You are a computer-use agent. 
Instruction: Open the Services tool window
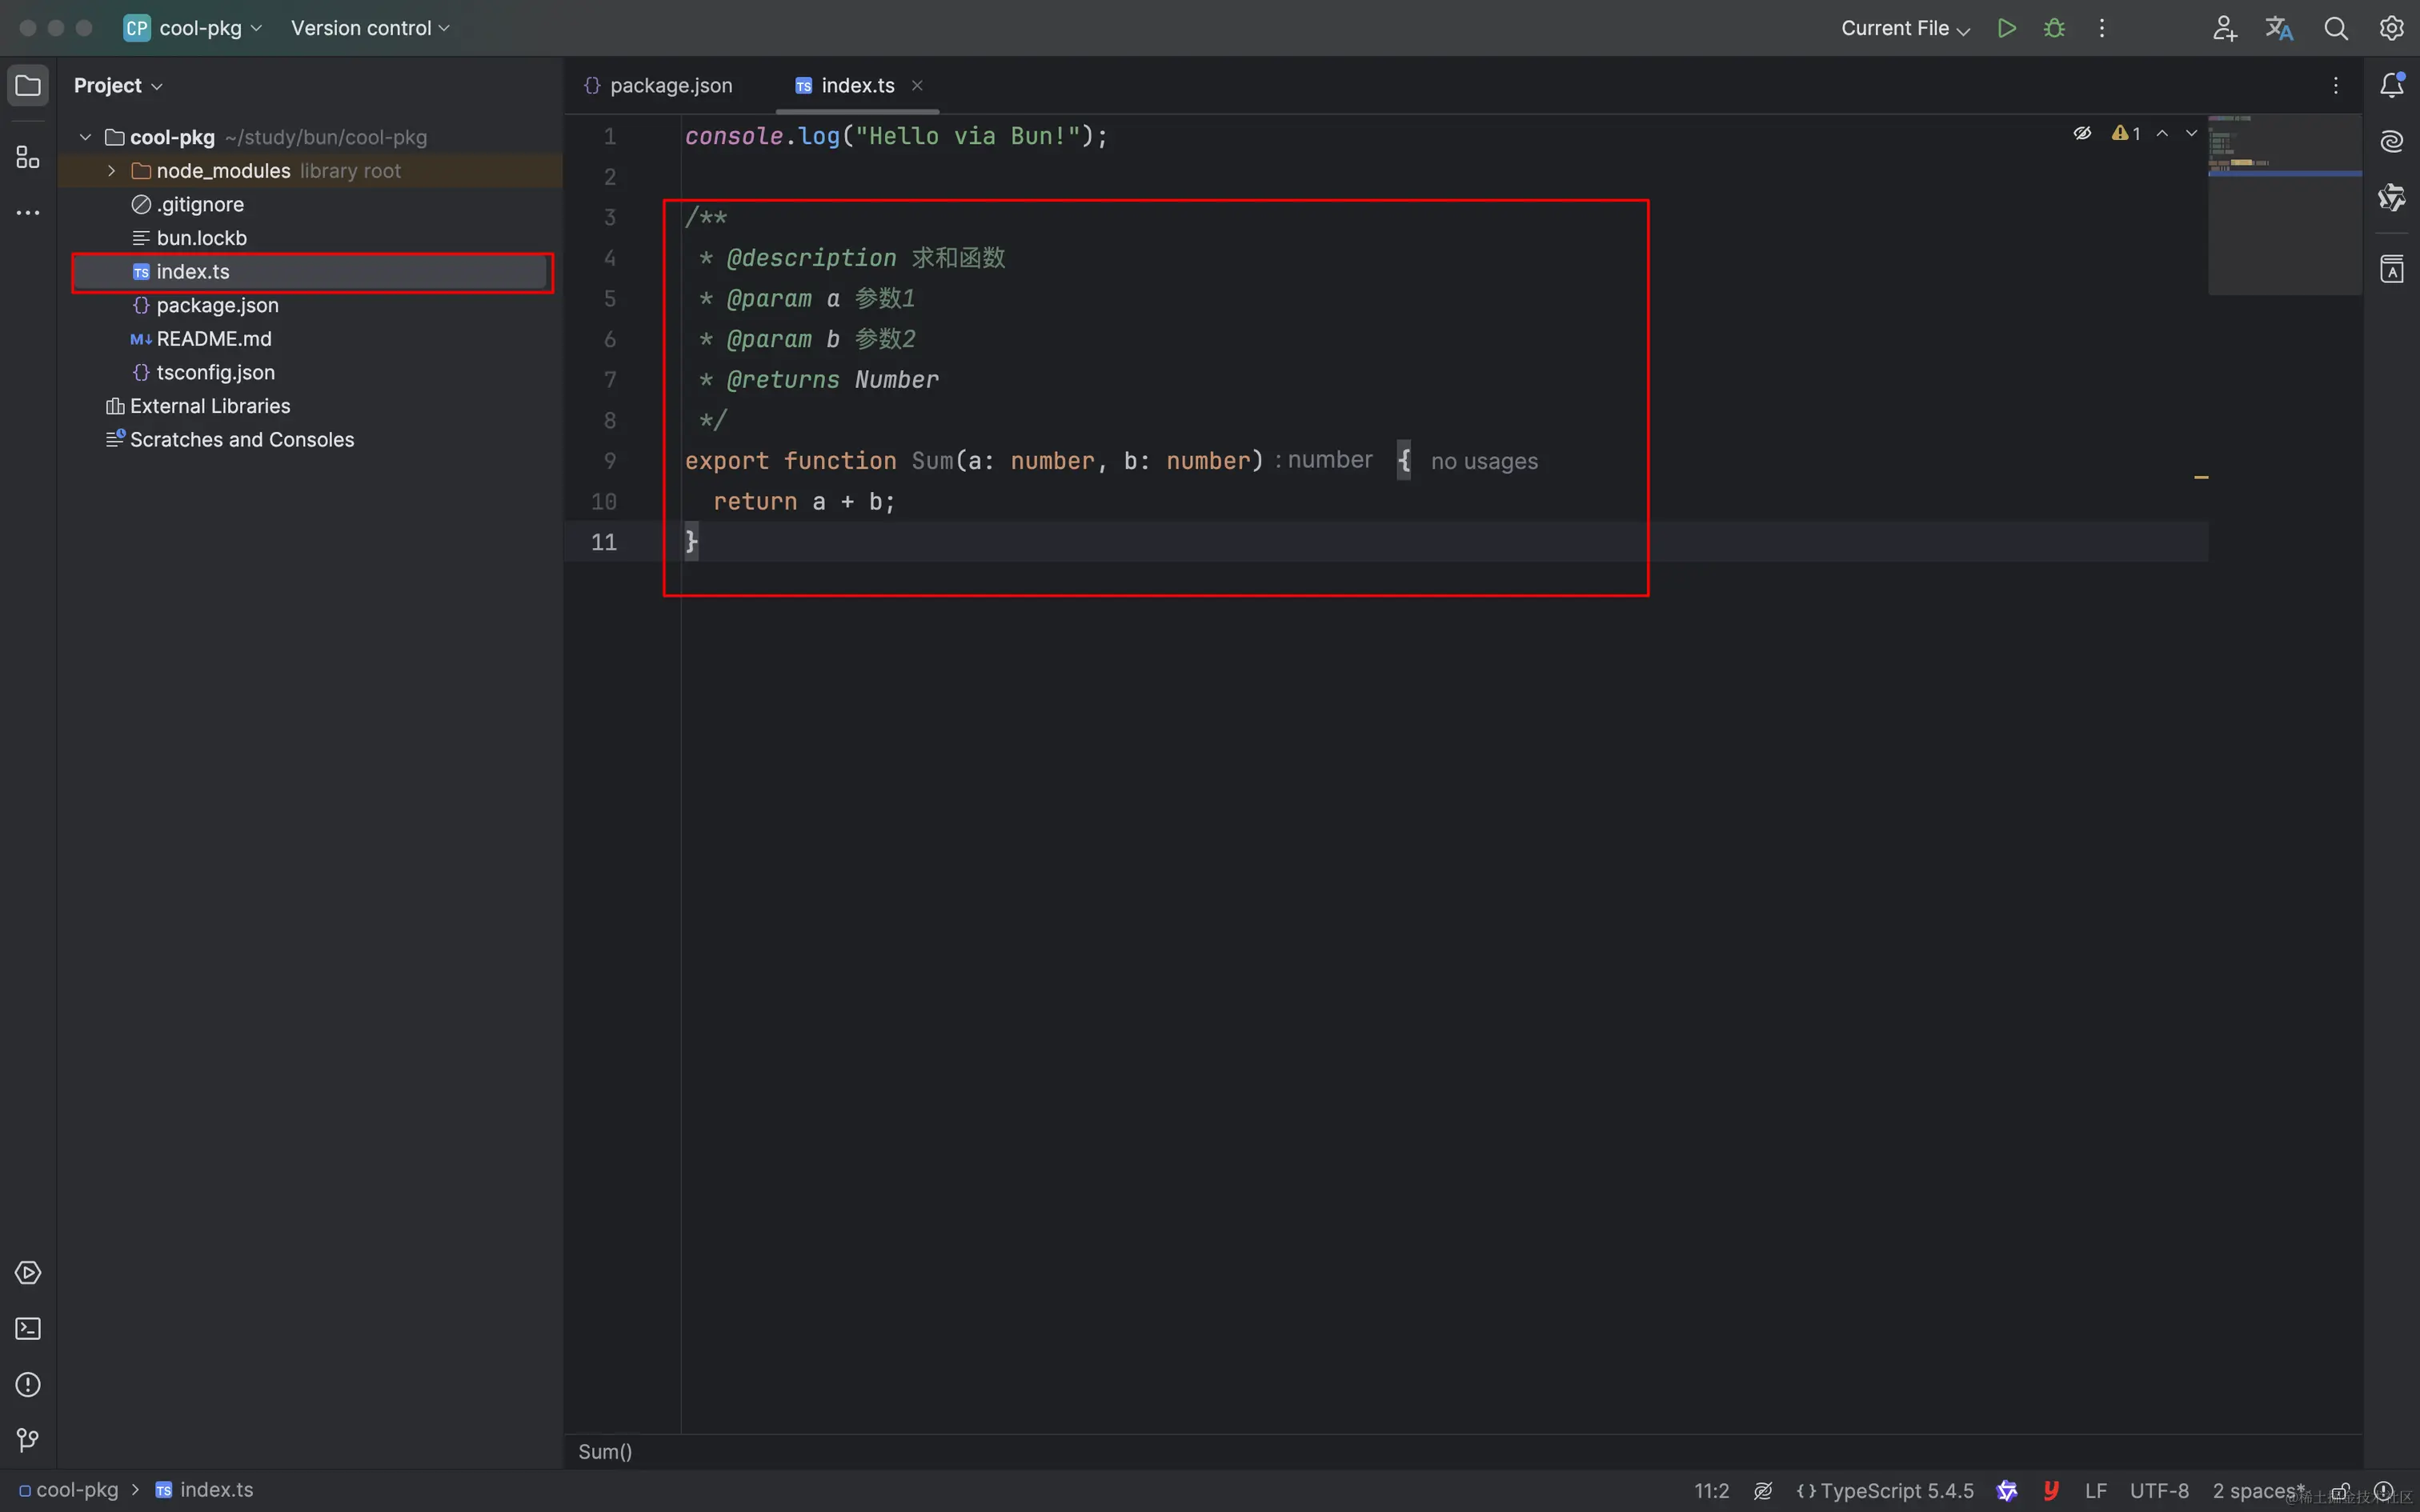click(28, 1273)
